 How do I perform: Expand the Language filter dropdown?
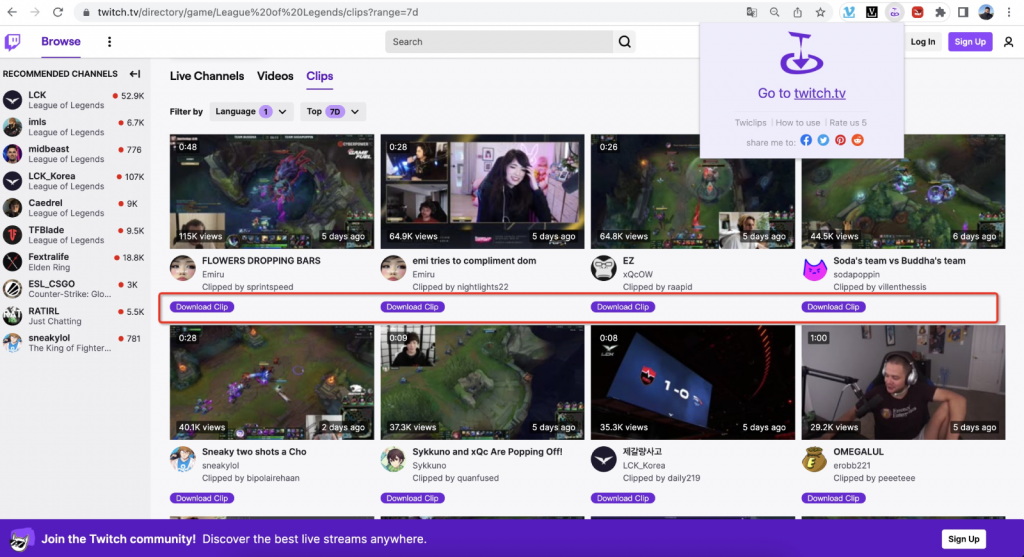(x=251, y=112)
